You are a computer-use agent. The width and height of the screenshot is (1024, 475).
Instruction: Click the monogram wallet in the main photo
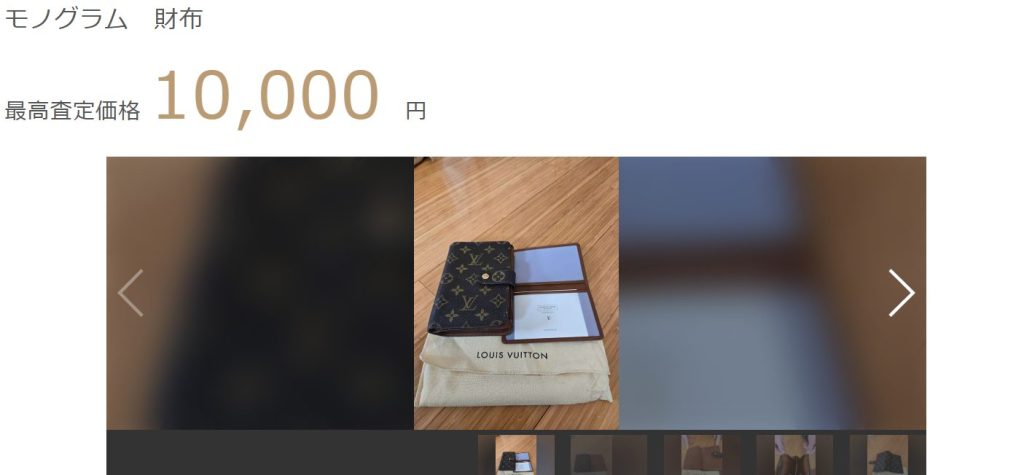(x=470, y=289)
